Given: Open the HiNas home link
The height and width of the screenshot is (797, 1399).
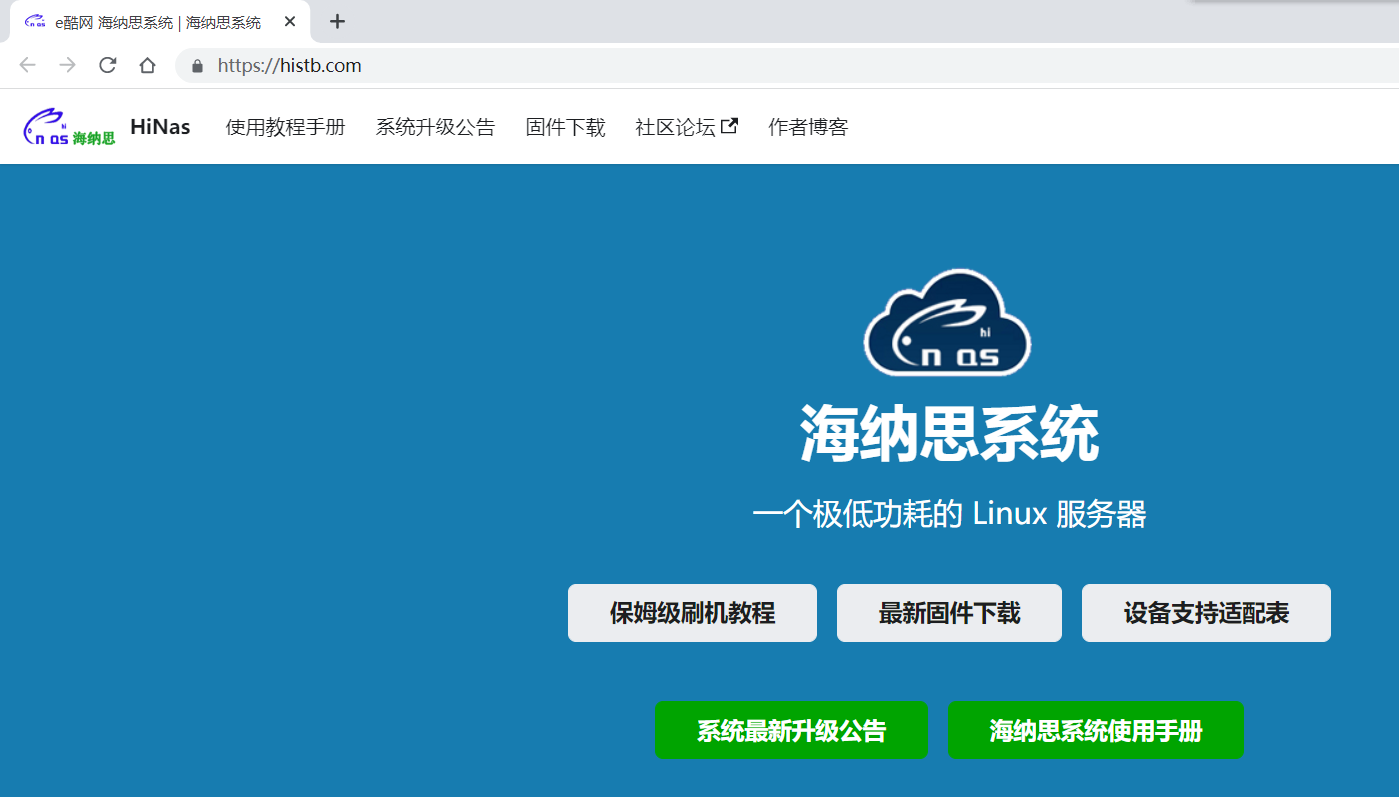Looking at the screenshot, I should coord(160,127).
